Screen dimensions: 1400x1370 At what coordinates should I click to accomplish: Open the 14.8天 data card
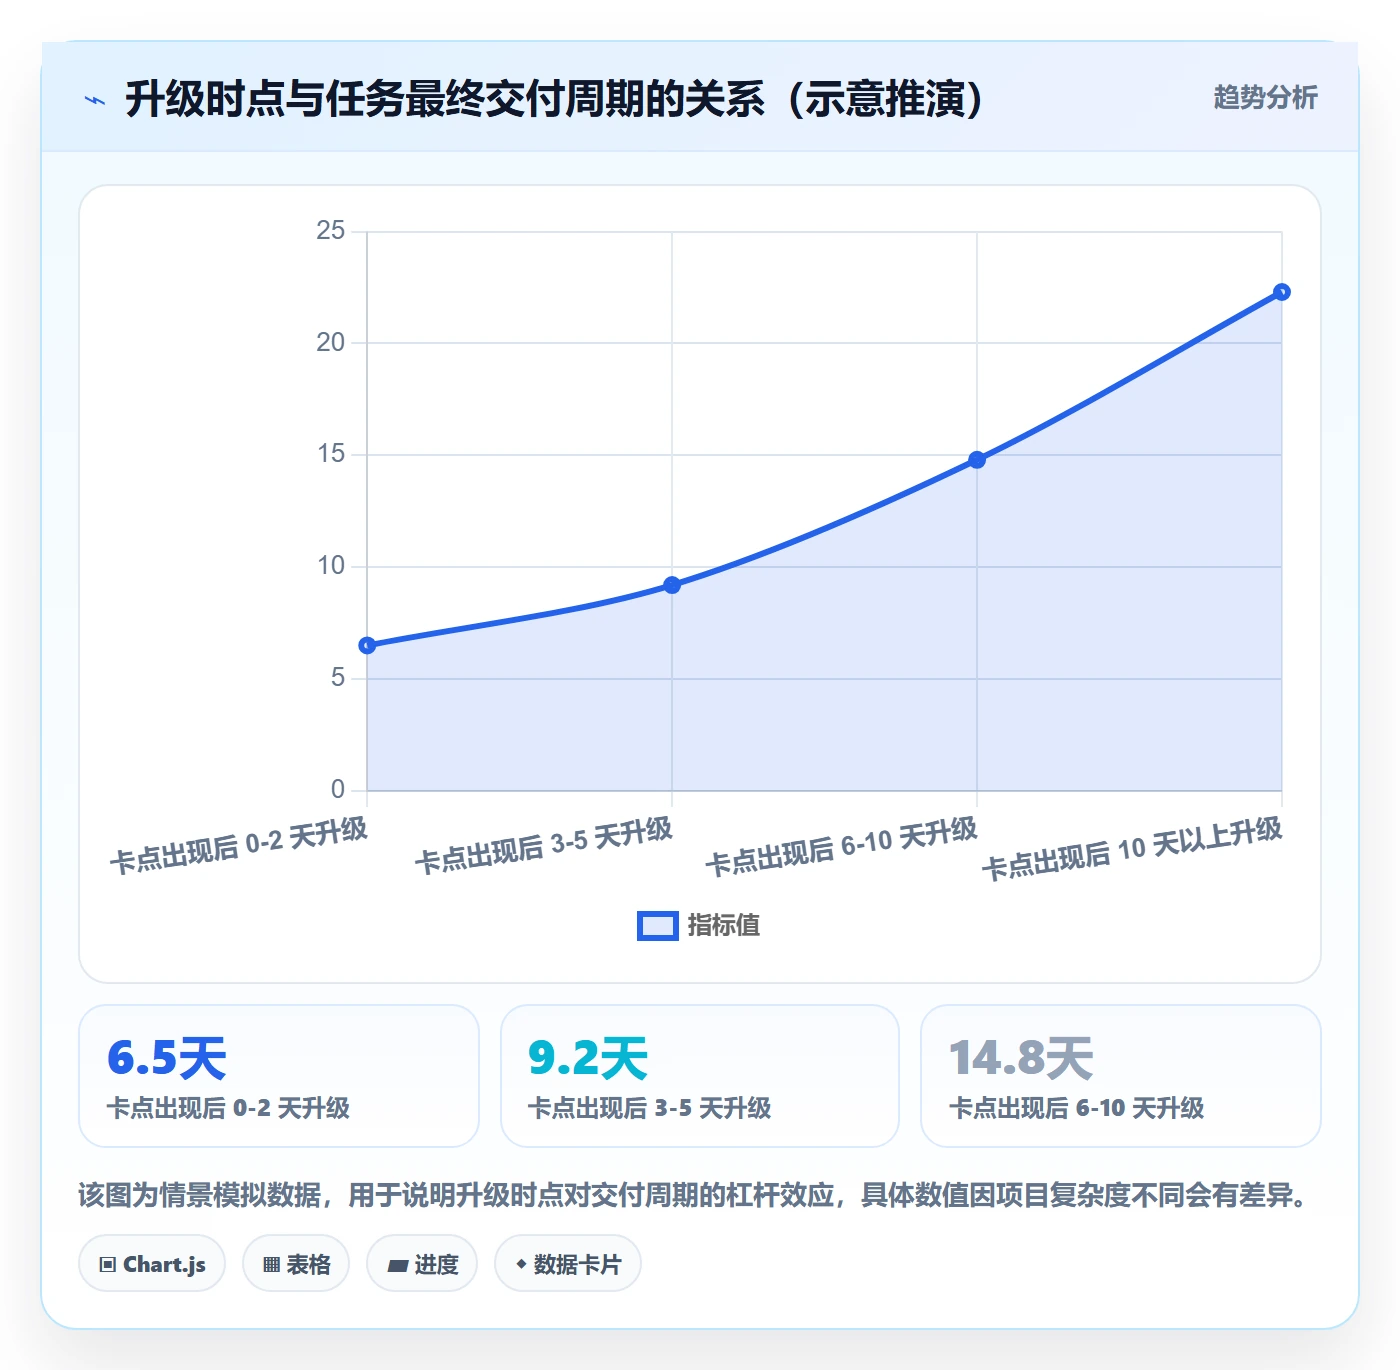(1121, 1076)
